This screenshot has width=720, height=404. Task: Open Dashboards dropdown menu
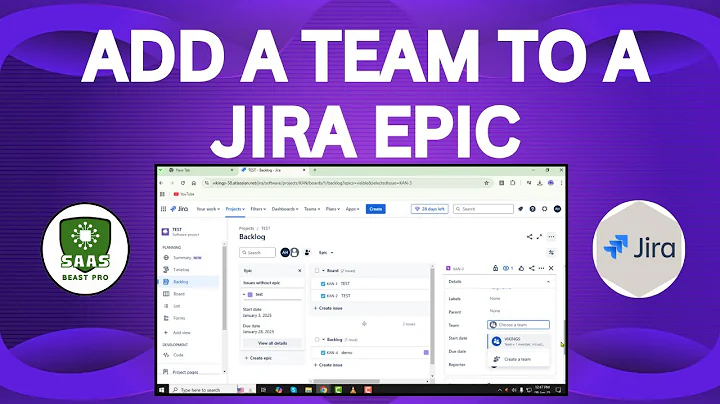tap(285, 209)
